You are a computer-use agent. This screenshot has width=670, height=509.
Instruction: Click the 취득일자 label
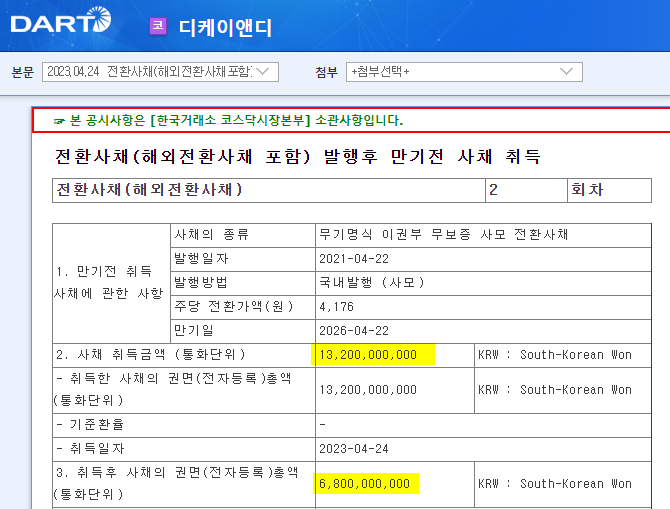(x=91, y=449)
